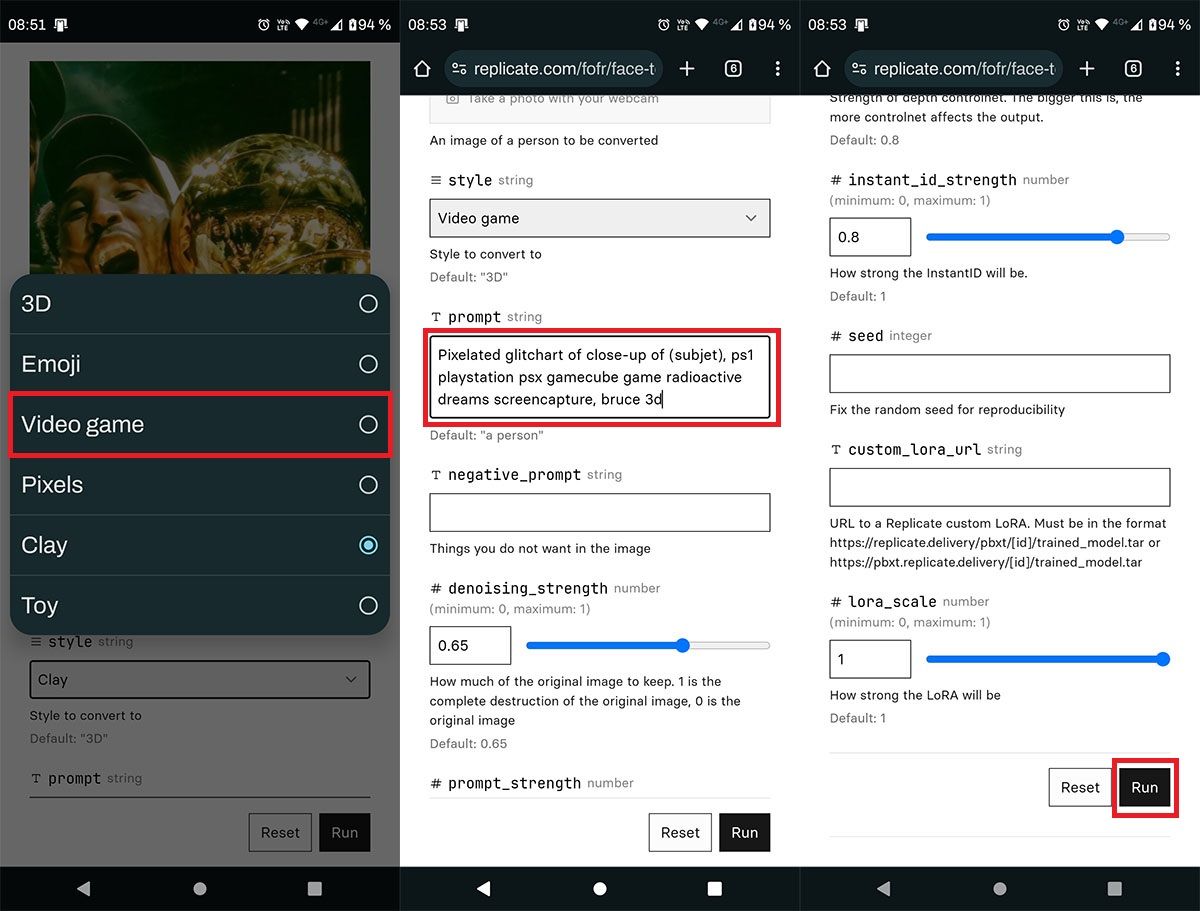
Task: Open the browser overflow menu
Action: [x=777, y=69]
